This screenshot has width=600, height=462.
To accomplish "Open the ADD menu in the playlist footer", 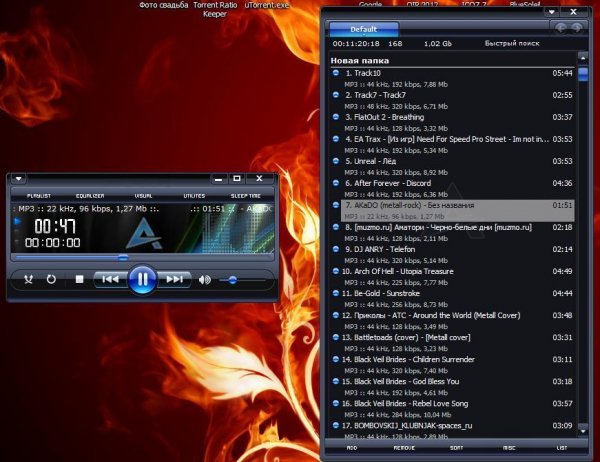I will 352,448.
